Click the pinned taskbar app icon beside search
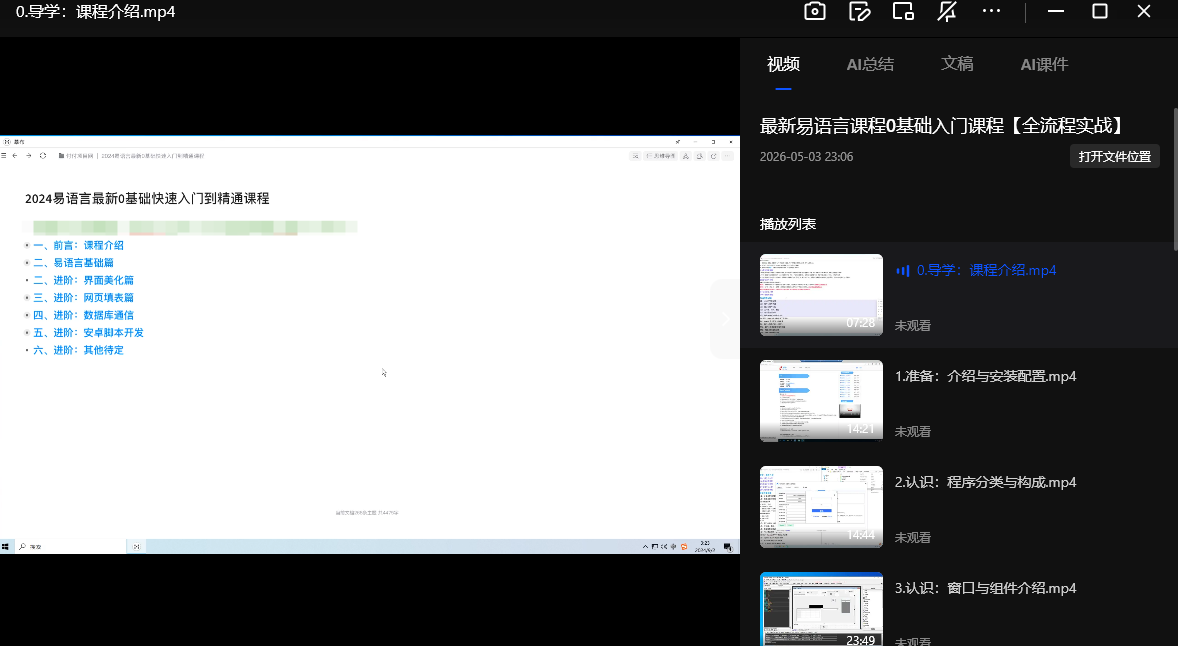The height and width of the screenshot is (646, 1178). tap(136, 547)
